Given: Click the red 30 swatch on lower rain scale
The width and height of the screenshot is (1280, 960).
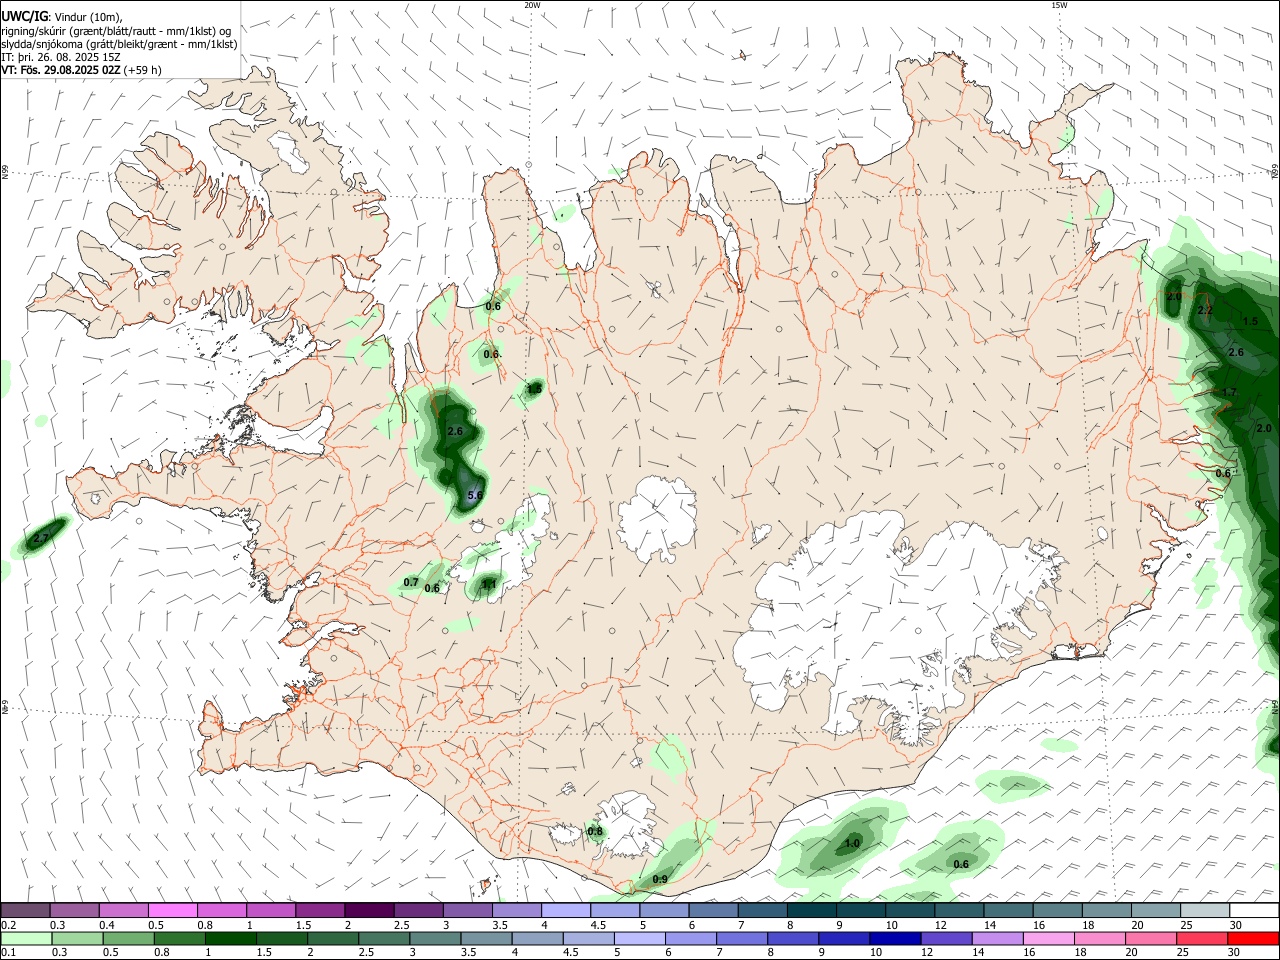Looking at the screenshot, I should 1253,938.
